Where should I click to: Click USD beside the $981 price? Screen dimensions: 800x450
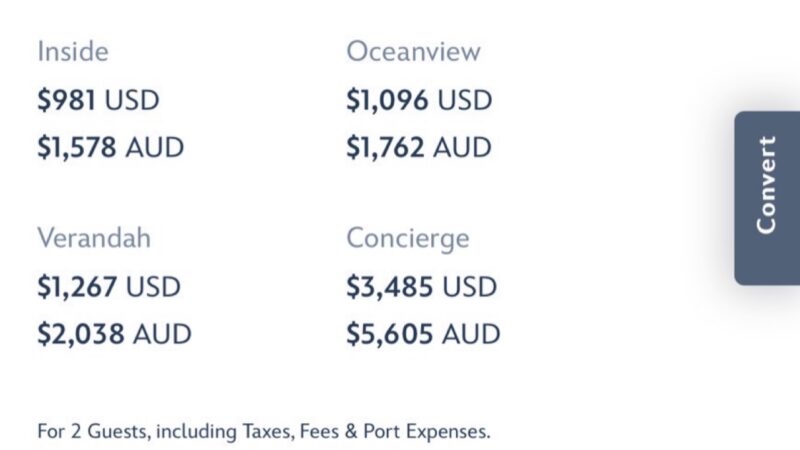(x=132, y=100)
